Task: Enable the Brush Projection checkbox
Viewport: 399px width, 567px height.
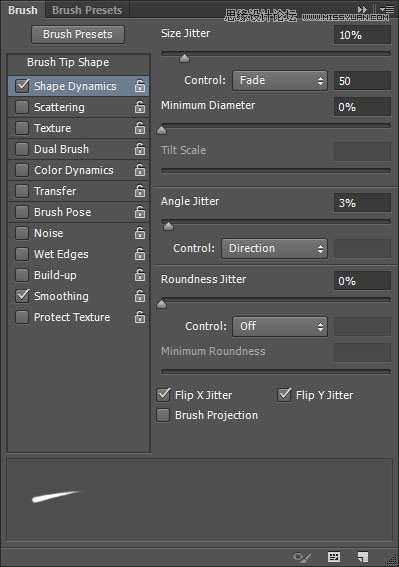Action: 163,415
